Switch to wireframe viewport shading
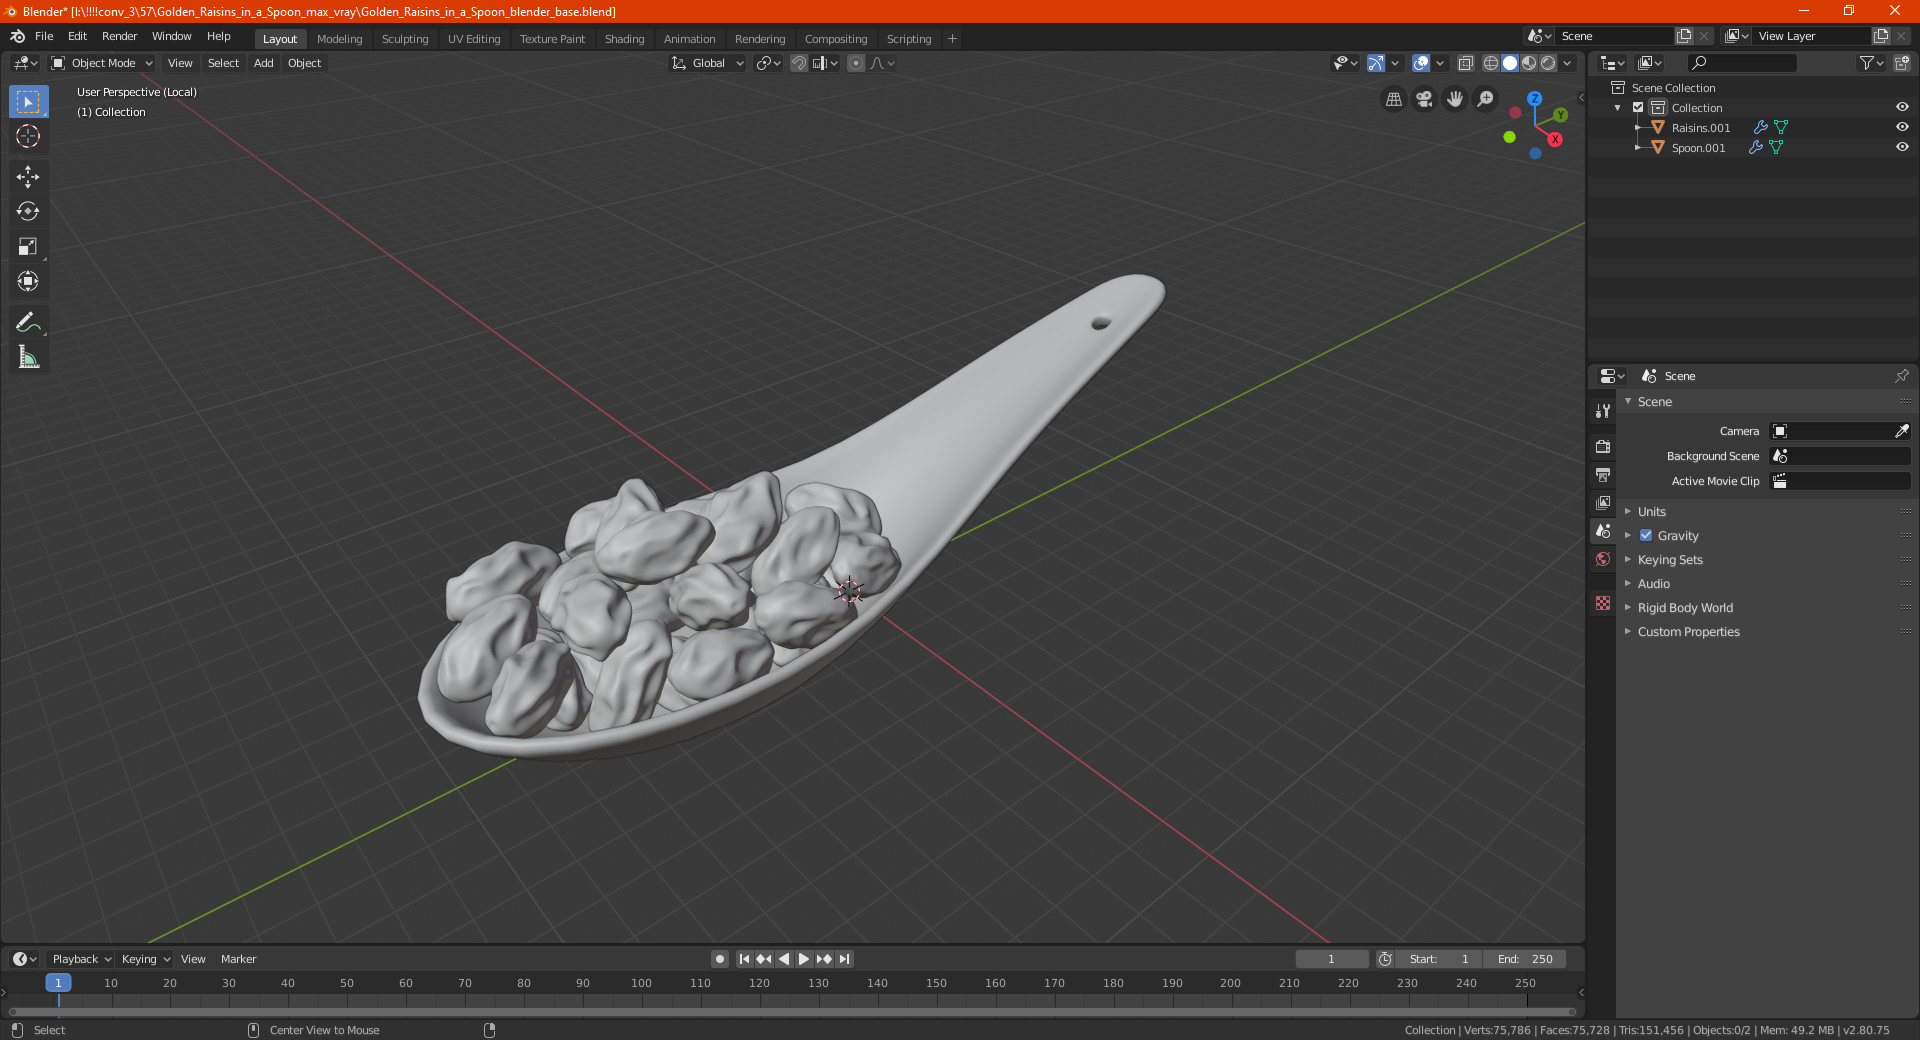The image size is (1920, 1040). click(x=1491, y=63)
